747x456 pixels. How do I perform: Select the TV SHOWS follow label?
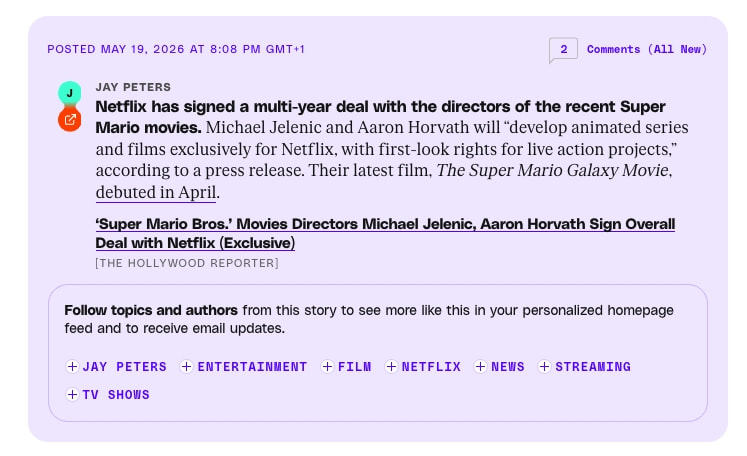[x=116, y=395]
